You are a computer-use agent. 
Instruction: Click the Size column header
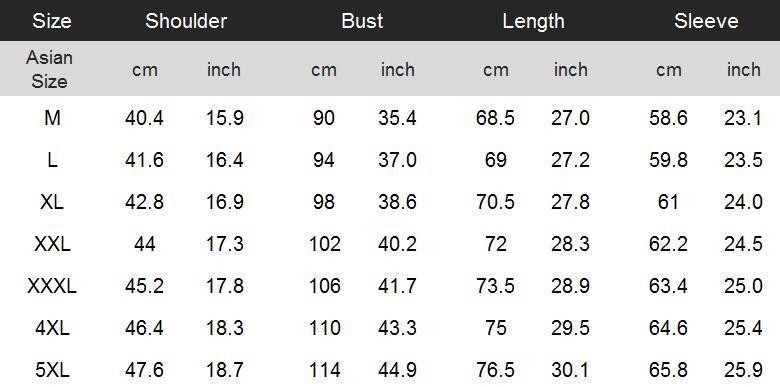tap(52, 21)
